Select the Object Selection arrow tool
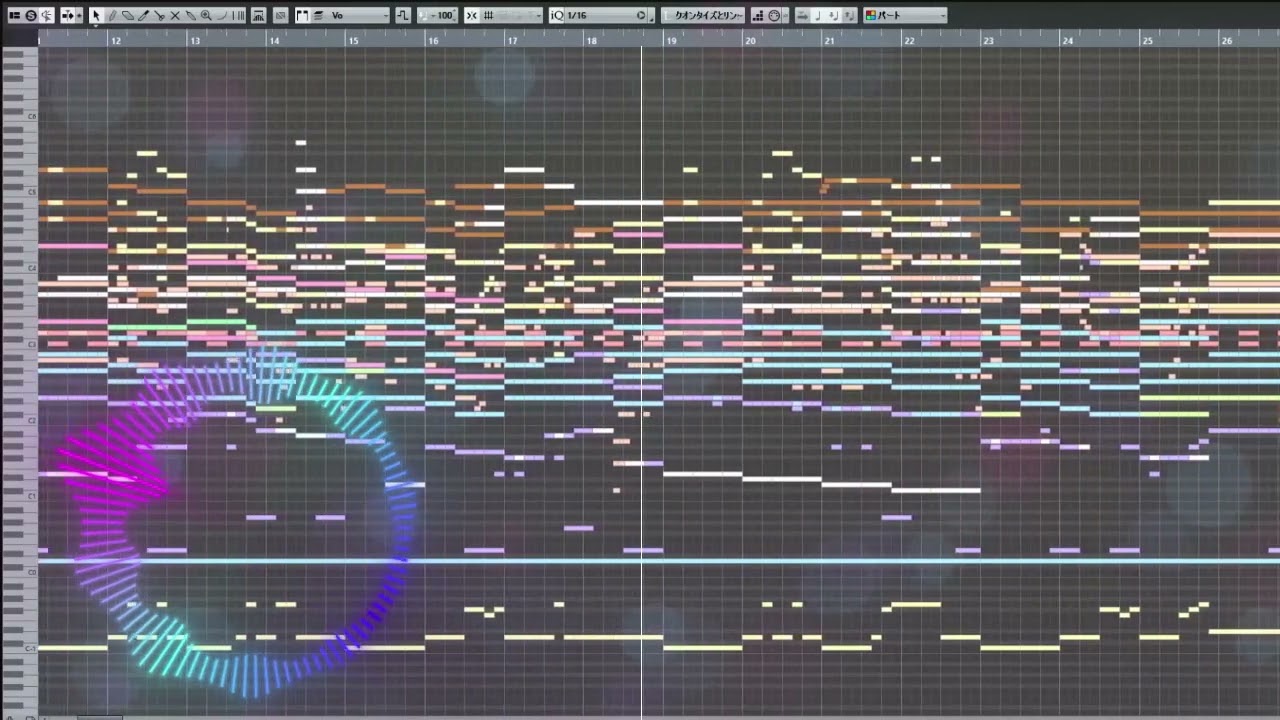 point(96,15)
